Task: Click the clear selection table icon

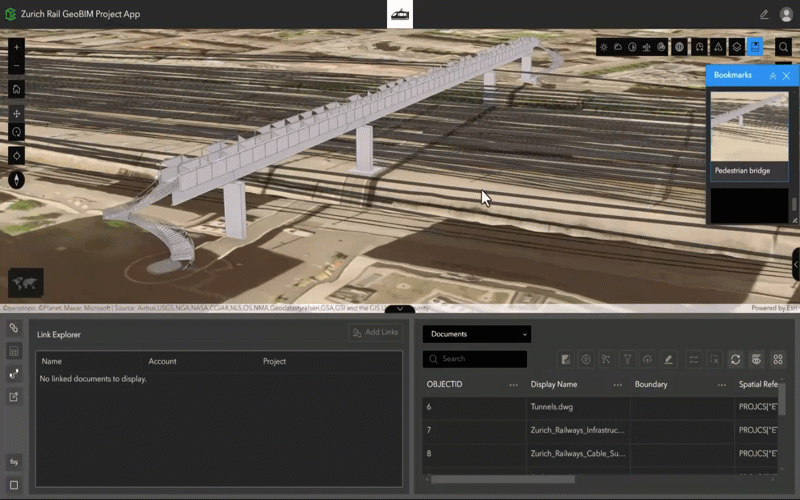Action: coord(714,360)
